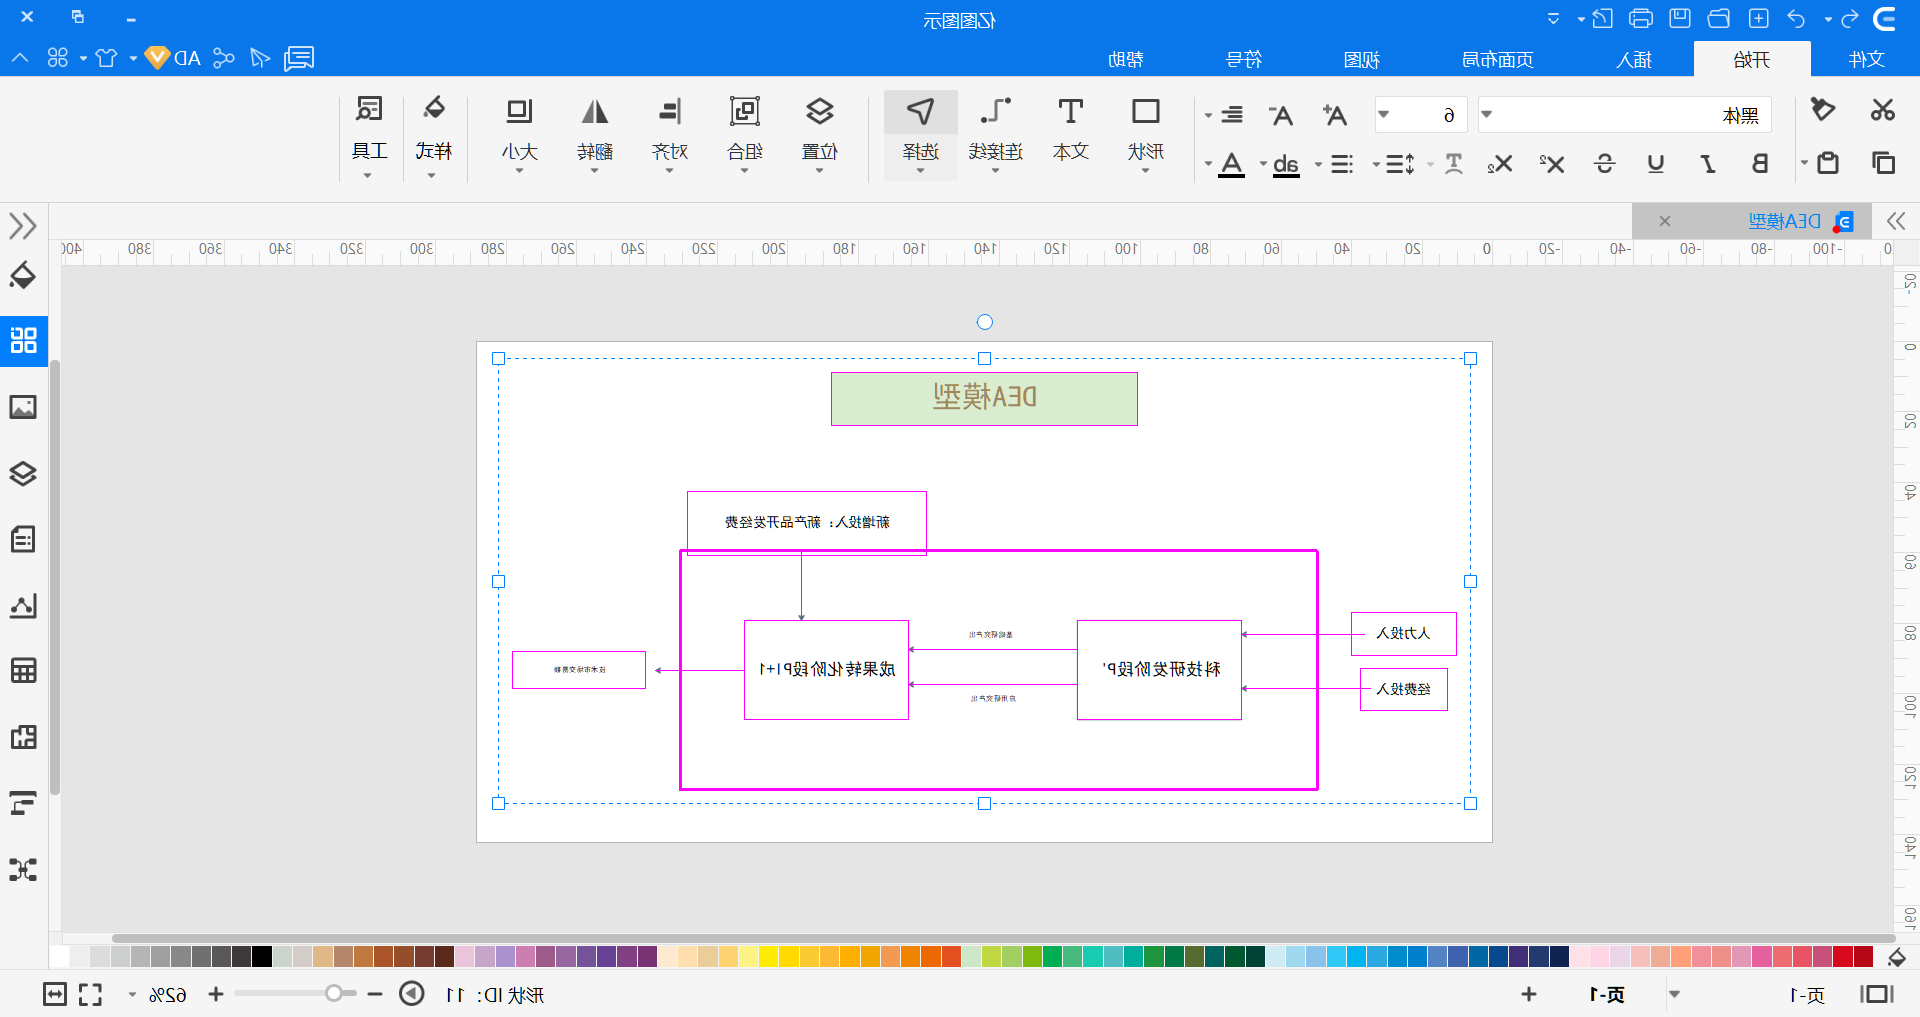Open the font name dropdown
This screenshot has width=1920, height=1017.
pos(1487,114)
